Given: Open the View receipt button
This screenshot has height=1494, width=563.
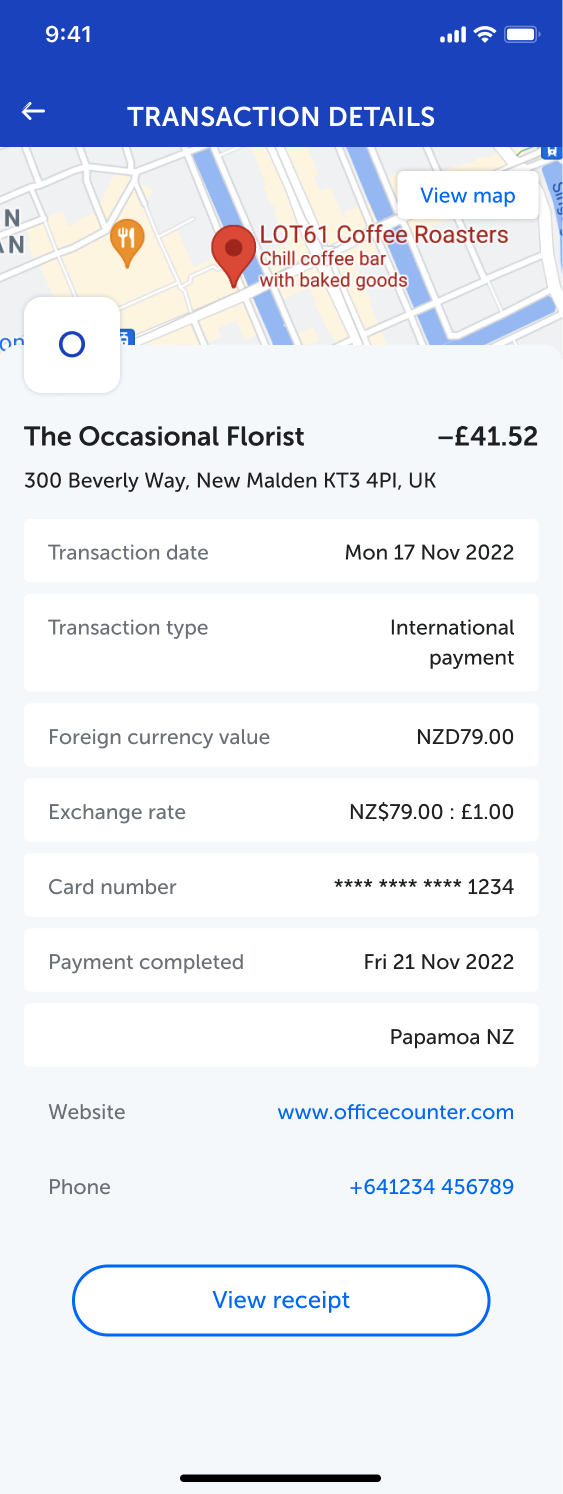Looking at the screenshot, I should (x=281, y=1300).
